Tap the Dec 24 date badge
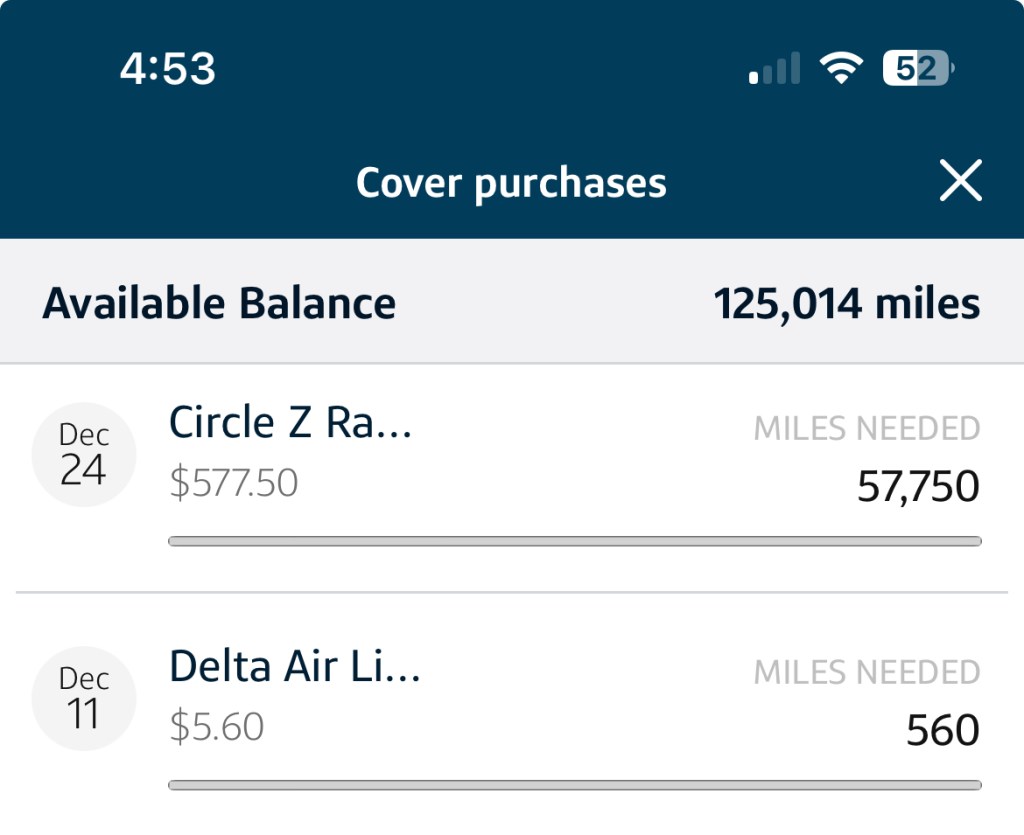 [x=84, y=454]
